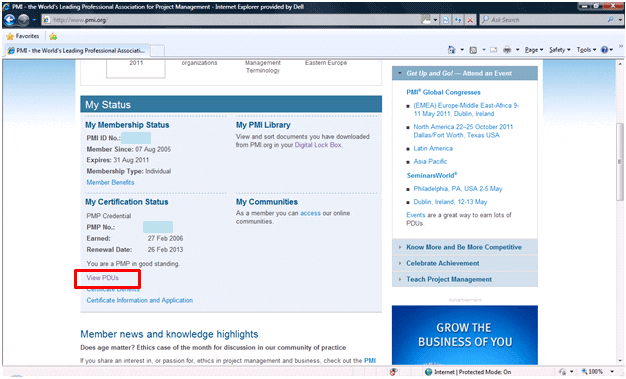Expand command bar overflow chevron
Screen dimensions: 626x379
tap(621, 46)
